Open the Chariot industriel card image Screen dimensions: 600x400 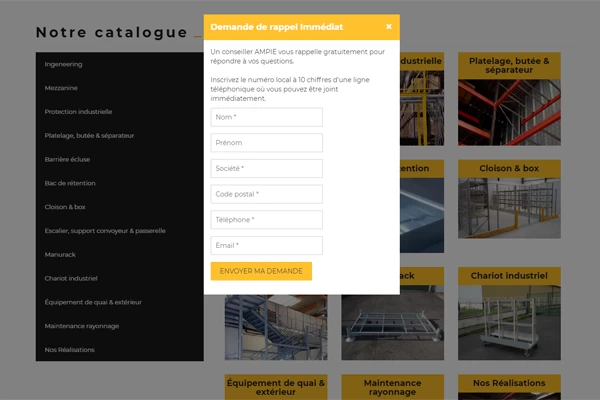[509, 322]
